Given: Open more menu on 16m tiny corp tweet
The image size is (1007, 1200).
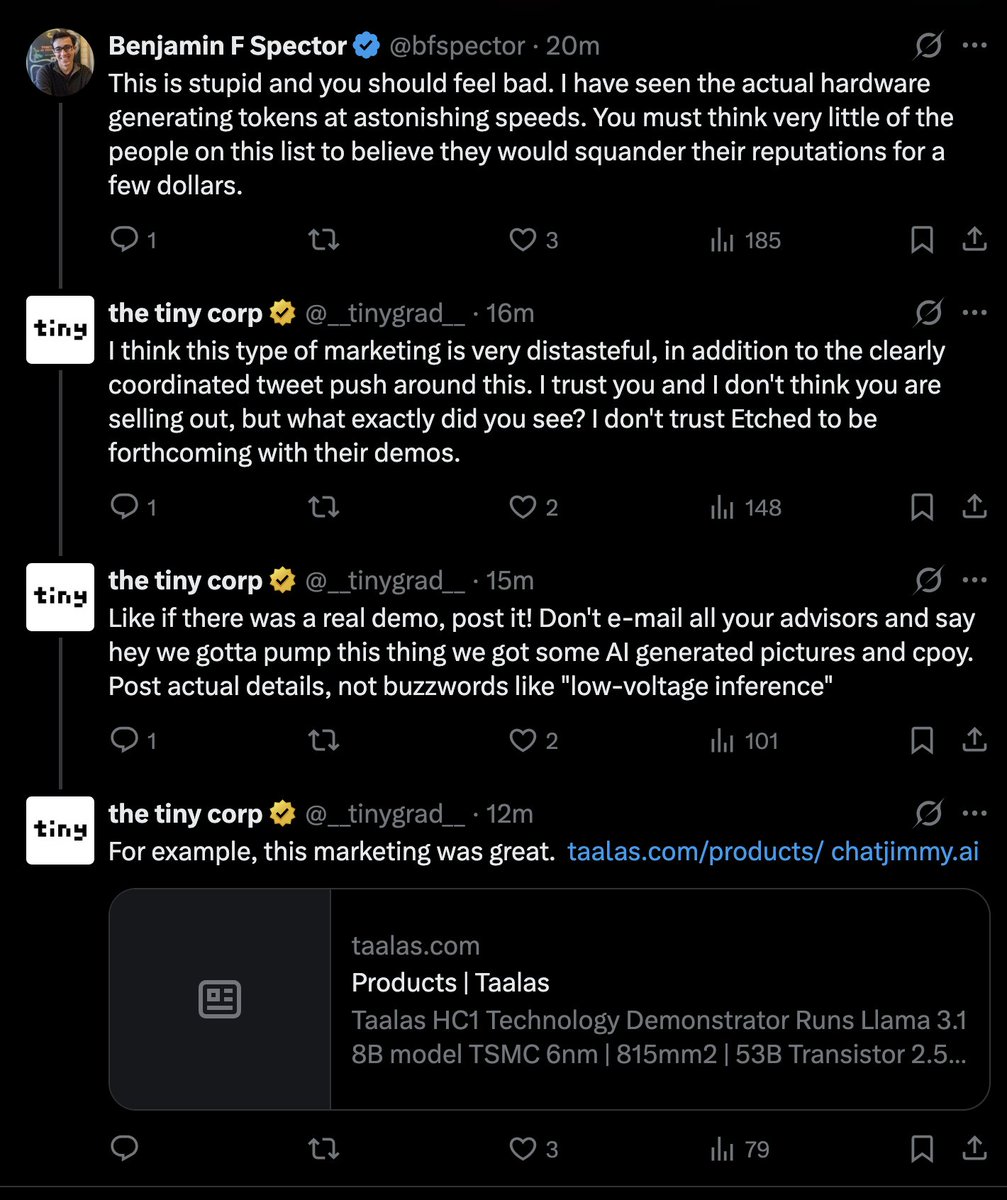Looking at the screenshot, I should [x=974, y=313].
